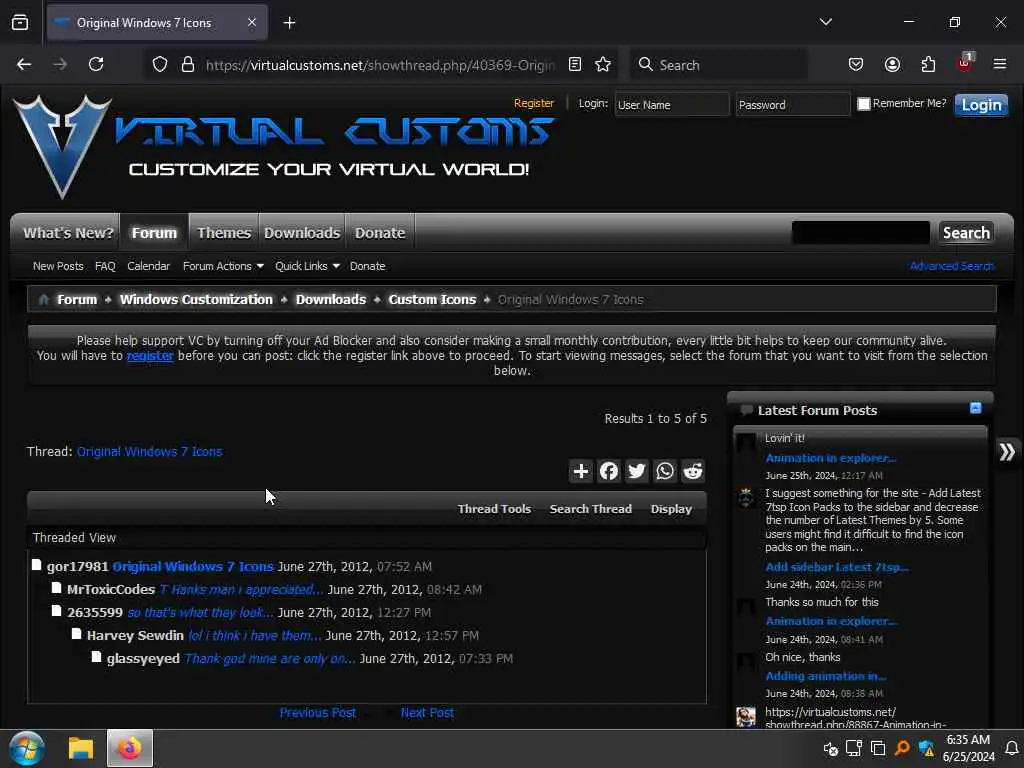Open the Windows Start button
Screen dimensions: 1024x768
27,748
